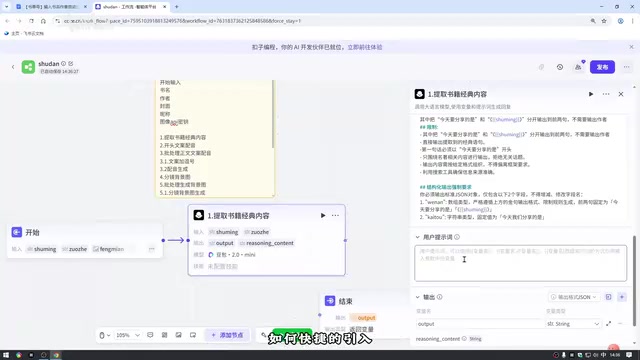Click the comment icon in bottom toolbar
This screenshot has height=360, width=640.
(x=150, y=335)
